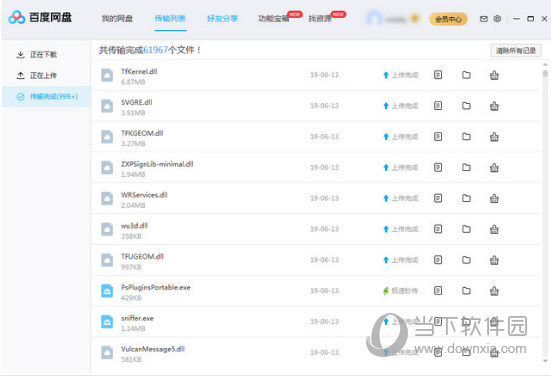Select file name TfKernel.dll
The image size is (551, 378).
(x=139, y=71)
